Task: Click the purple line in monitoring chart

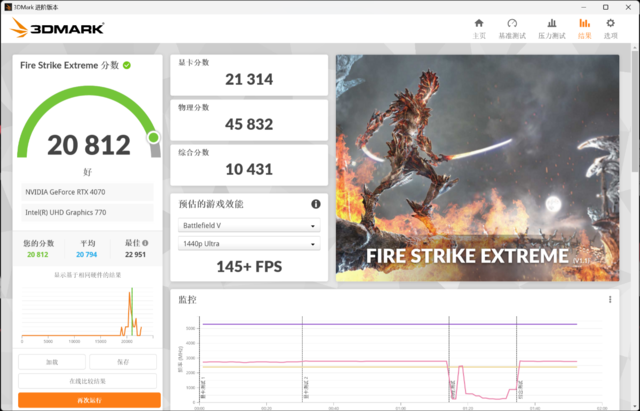Action: click(389, 324)
